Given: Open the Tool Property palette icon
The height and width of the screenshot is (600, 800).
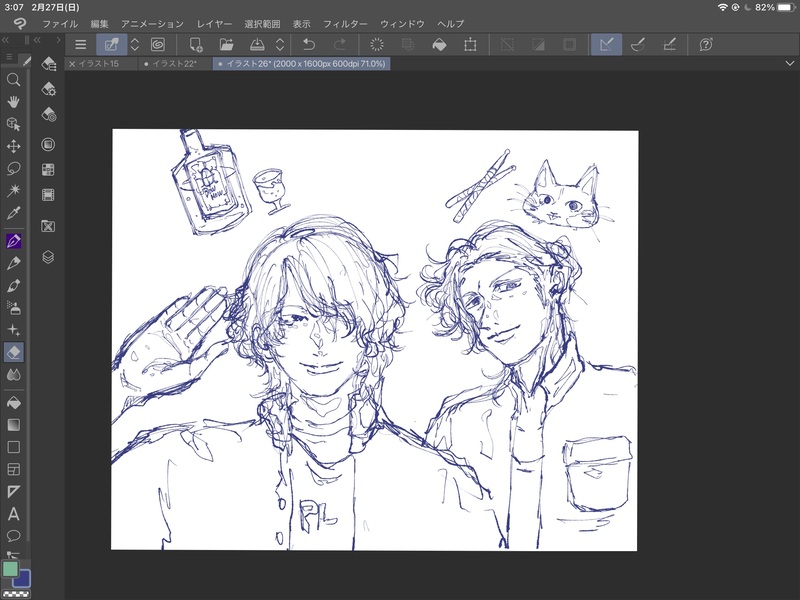Looking at the screenshot, I should click(48, 89).
